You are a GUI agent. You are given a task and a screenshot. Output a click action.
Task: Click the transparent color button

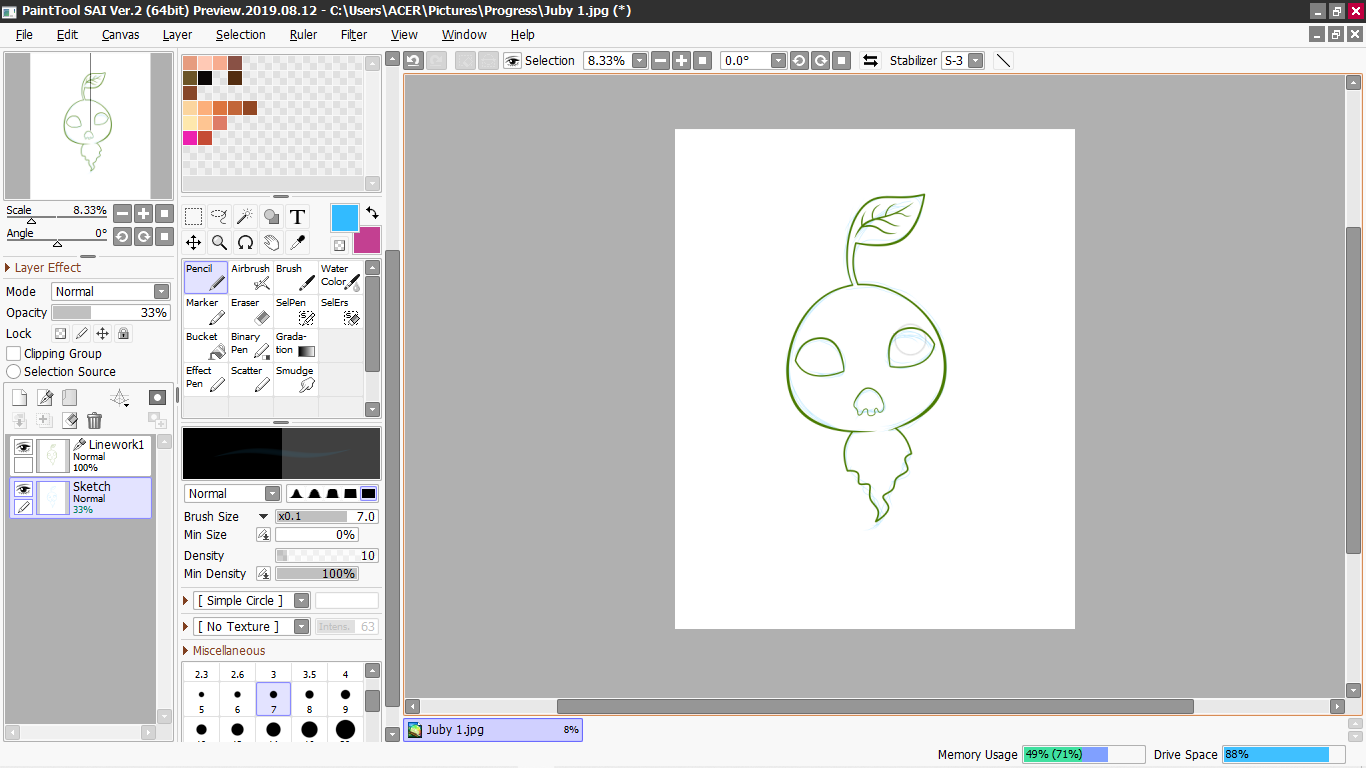[340, 245]
